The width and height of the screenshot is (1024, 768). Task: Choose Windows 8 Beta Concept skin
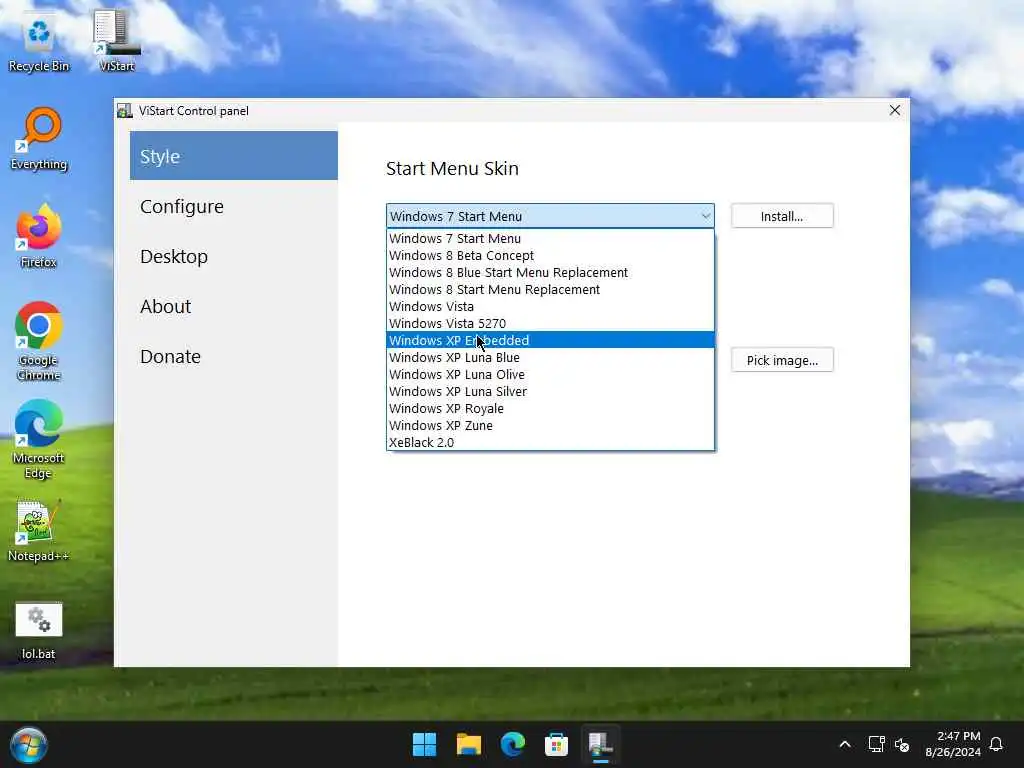[x=551, y=255]
